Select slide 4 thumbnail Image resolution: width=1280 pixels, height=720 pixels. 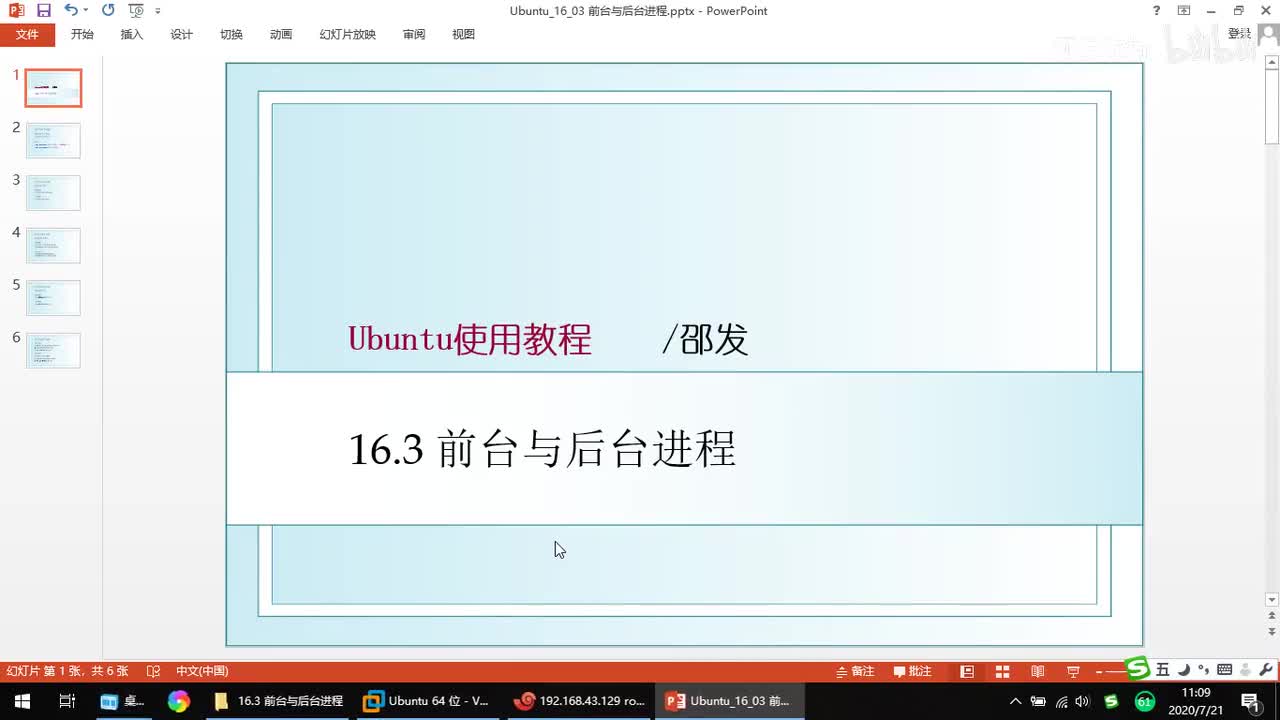tap(53, 246)
